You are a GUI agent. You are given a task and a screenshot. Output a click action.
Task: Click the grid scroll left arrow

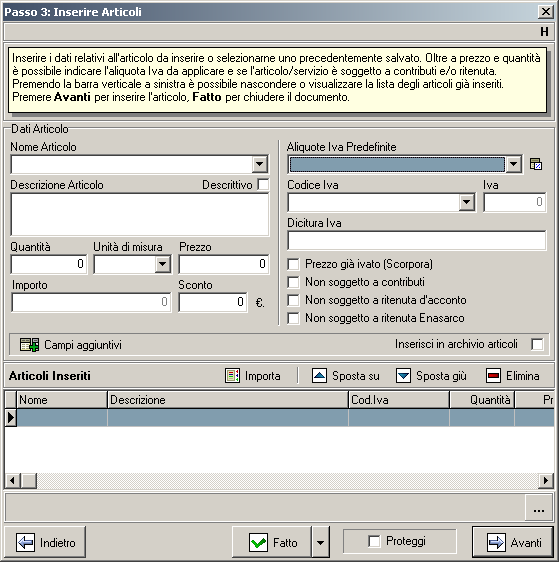pyautogui.click(x=13, y=480)
